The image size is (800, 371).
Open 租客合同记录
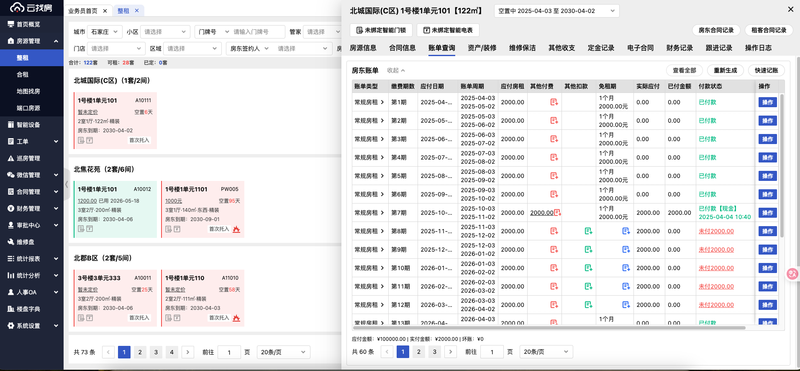769,30
